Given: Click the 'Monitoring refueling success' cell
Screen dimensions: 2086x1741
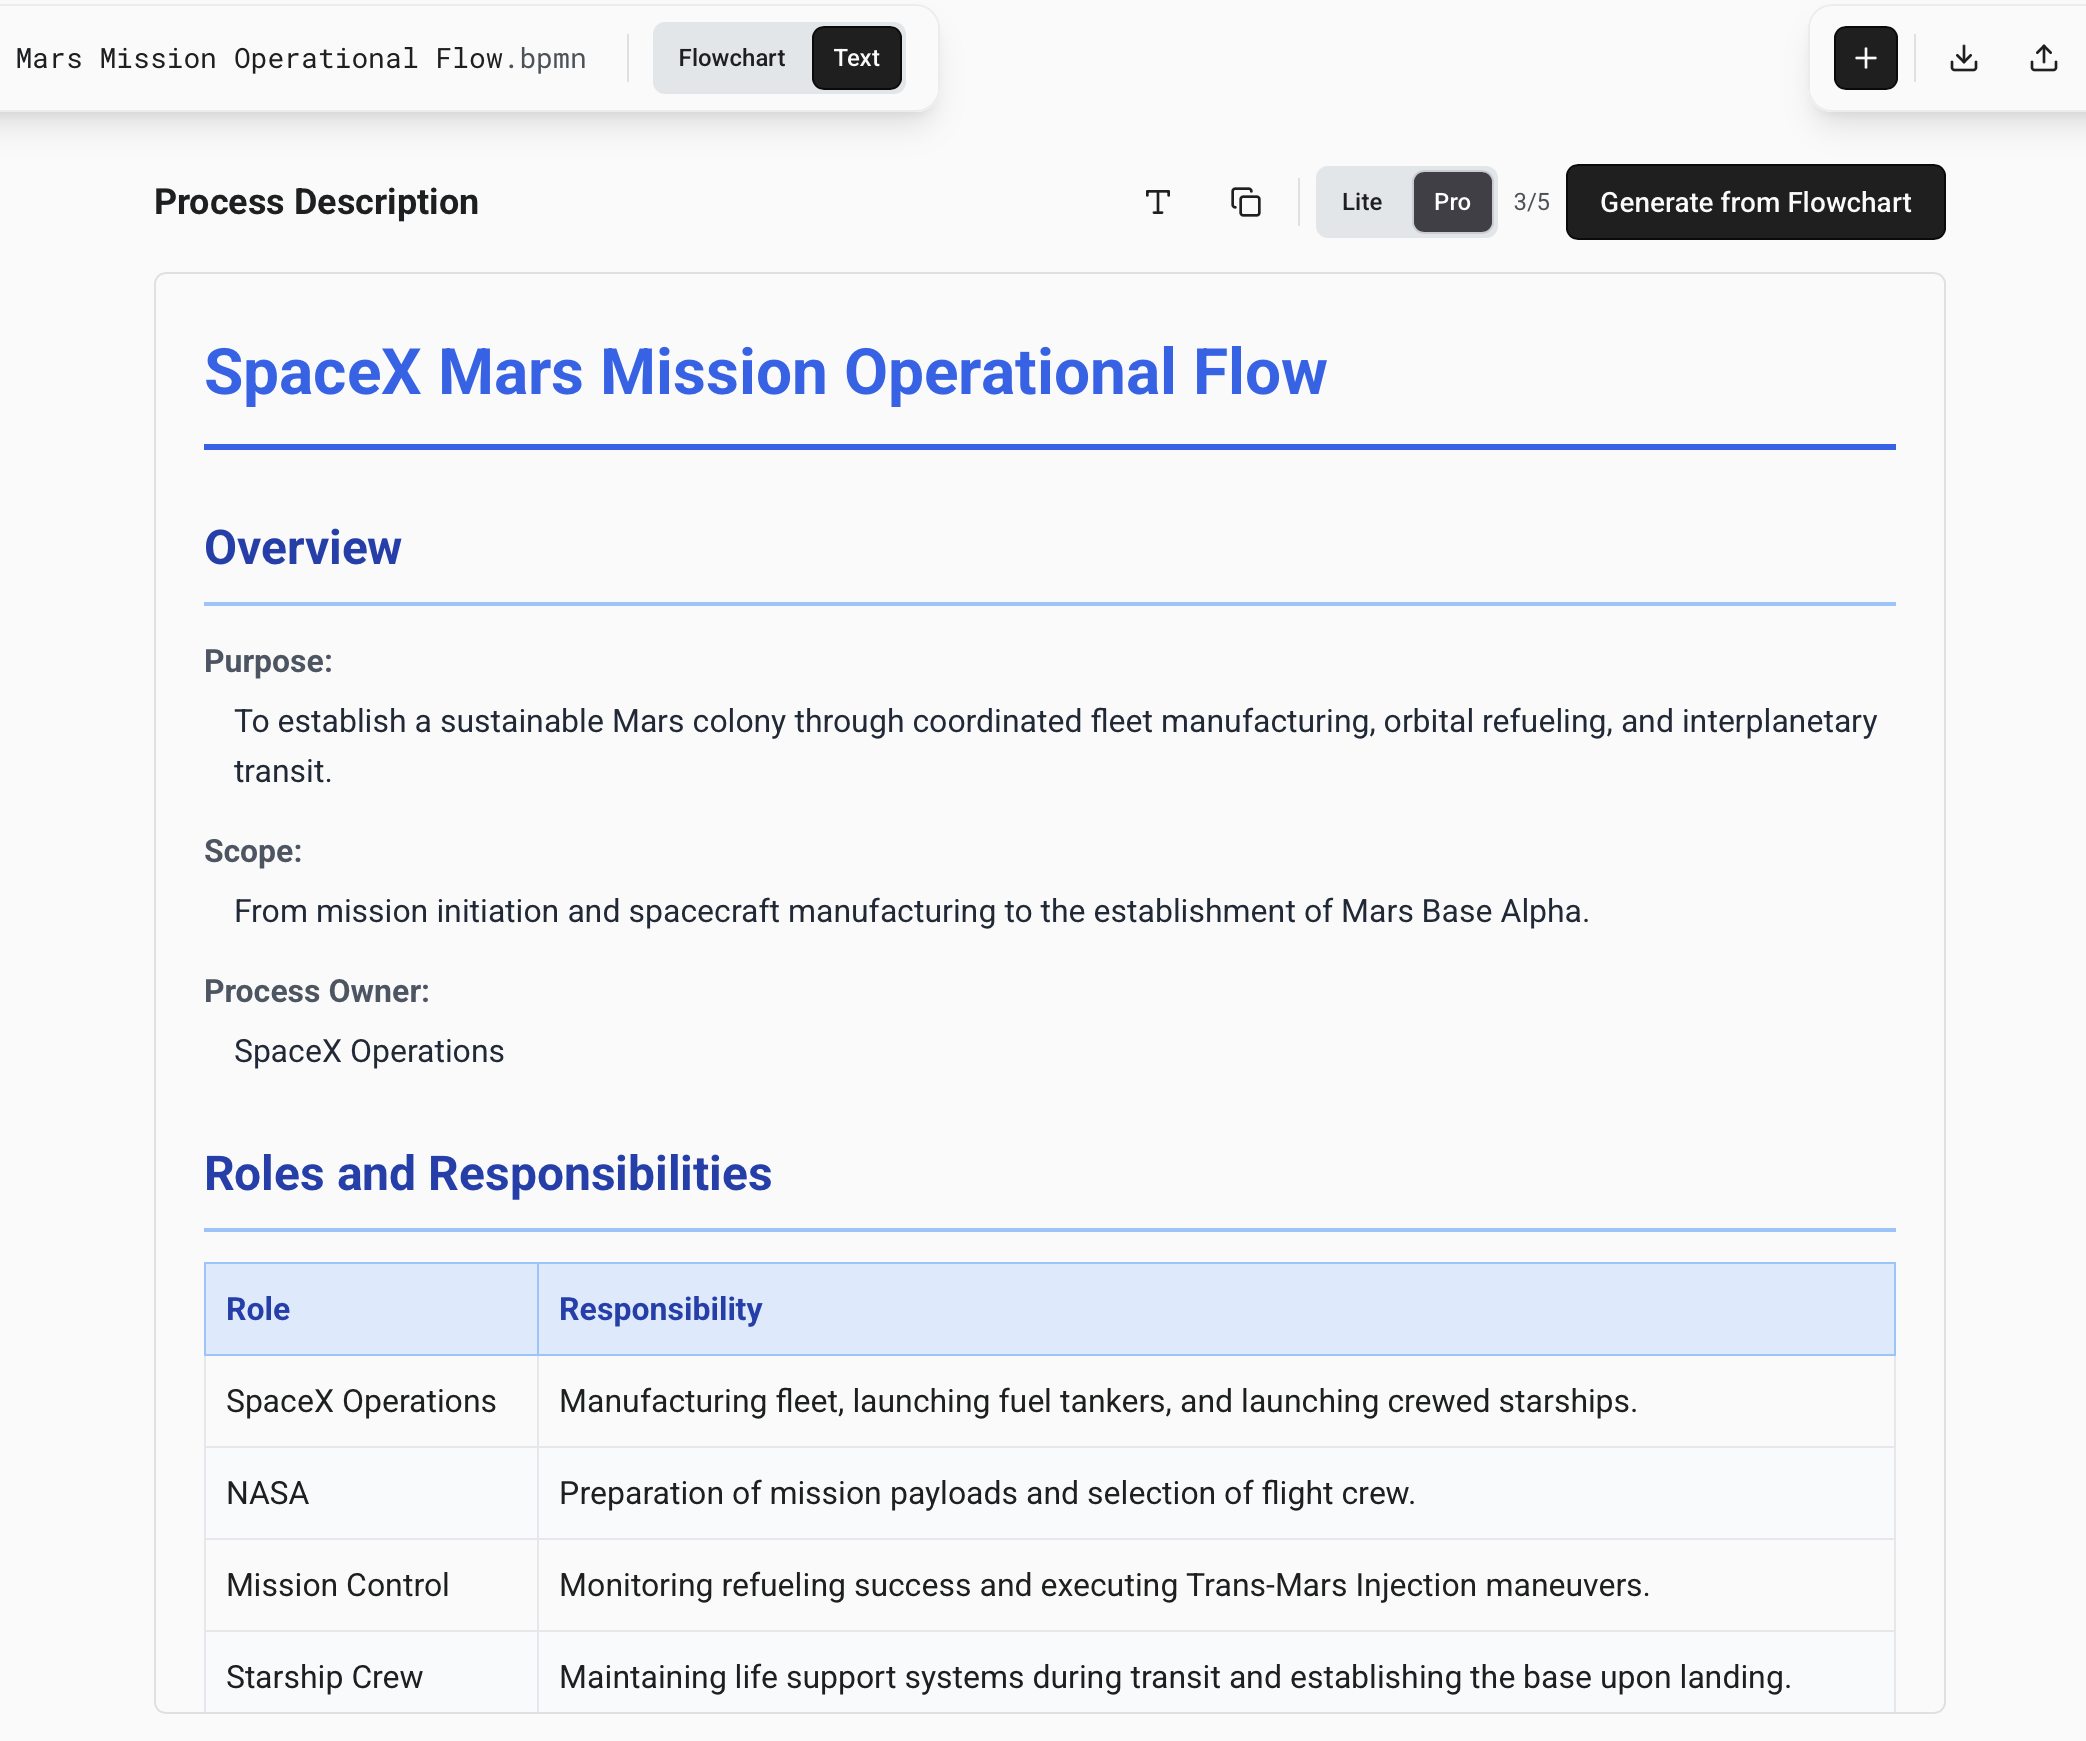Looking at the screenshot, I should pos(1216,1585).
